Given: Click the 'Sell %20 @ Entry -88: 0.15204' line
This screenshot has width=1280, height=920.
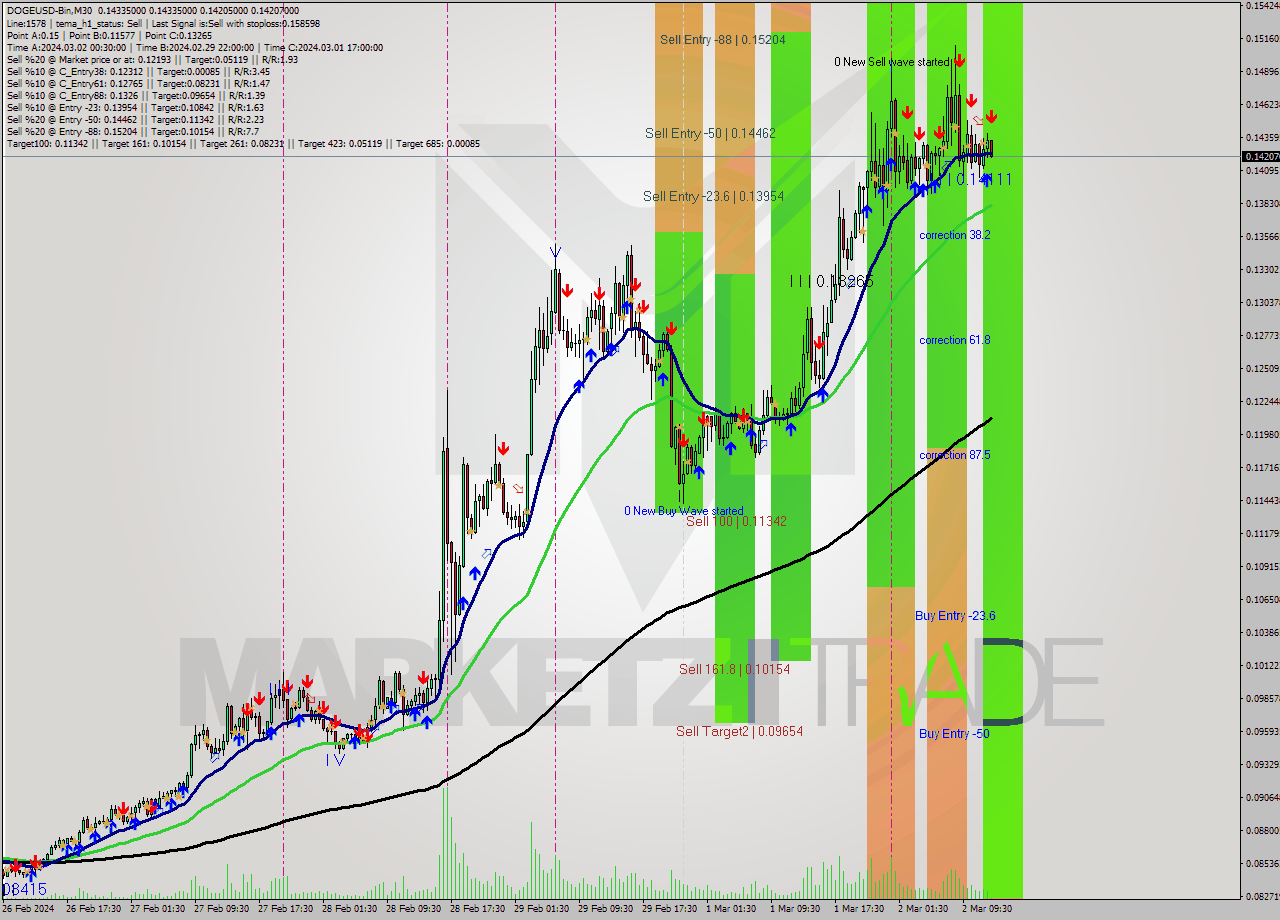Looking at the screenshot, I should (133, 131).
